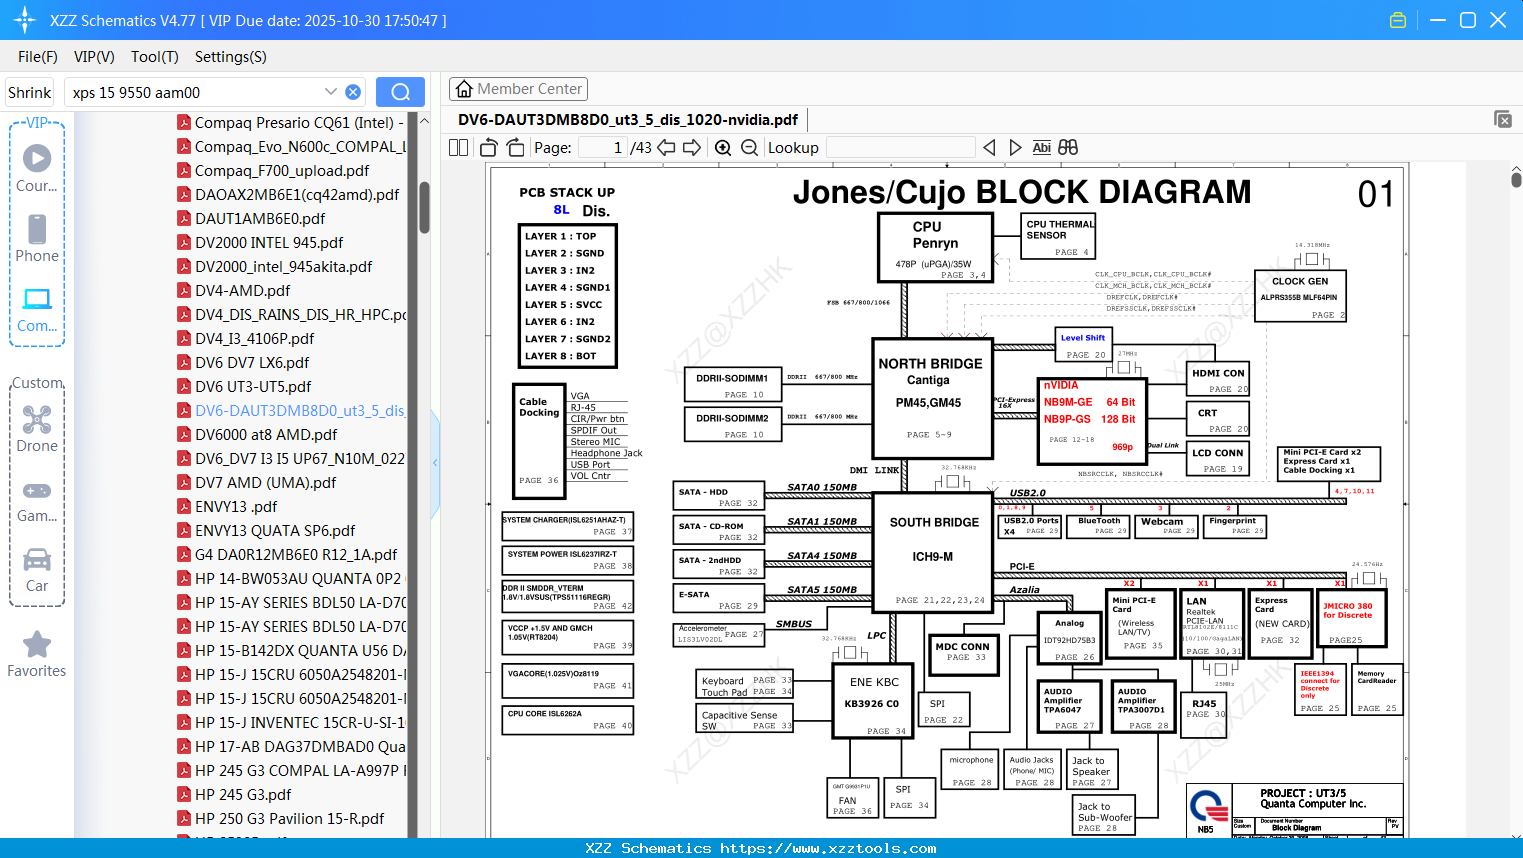Go to the previous page arrow
Image resolution: width=1523 pixels, height=858 pixels.
pos(666,148)
